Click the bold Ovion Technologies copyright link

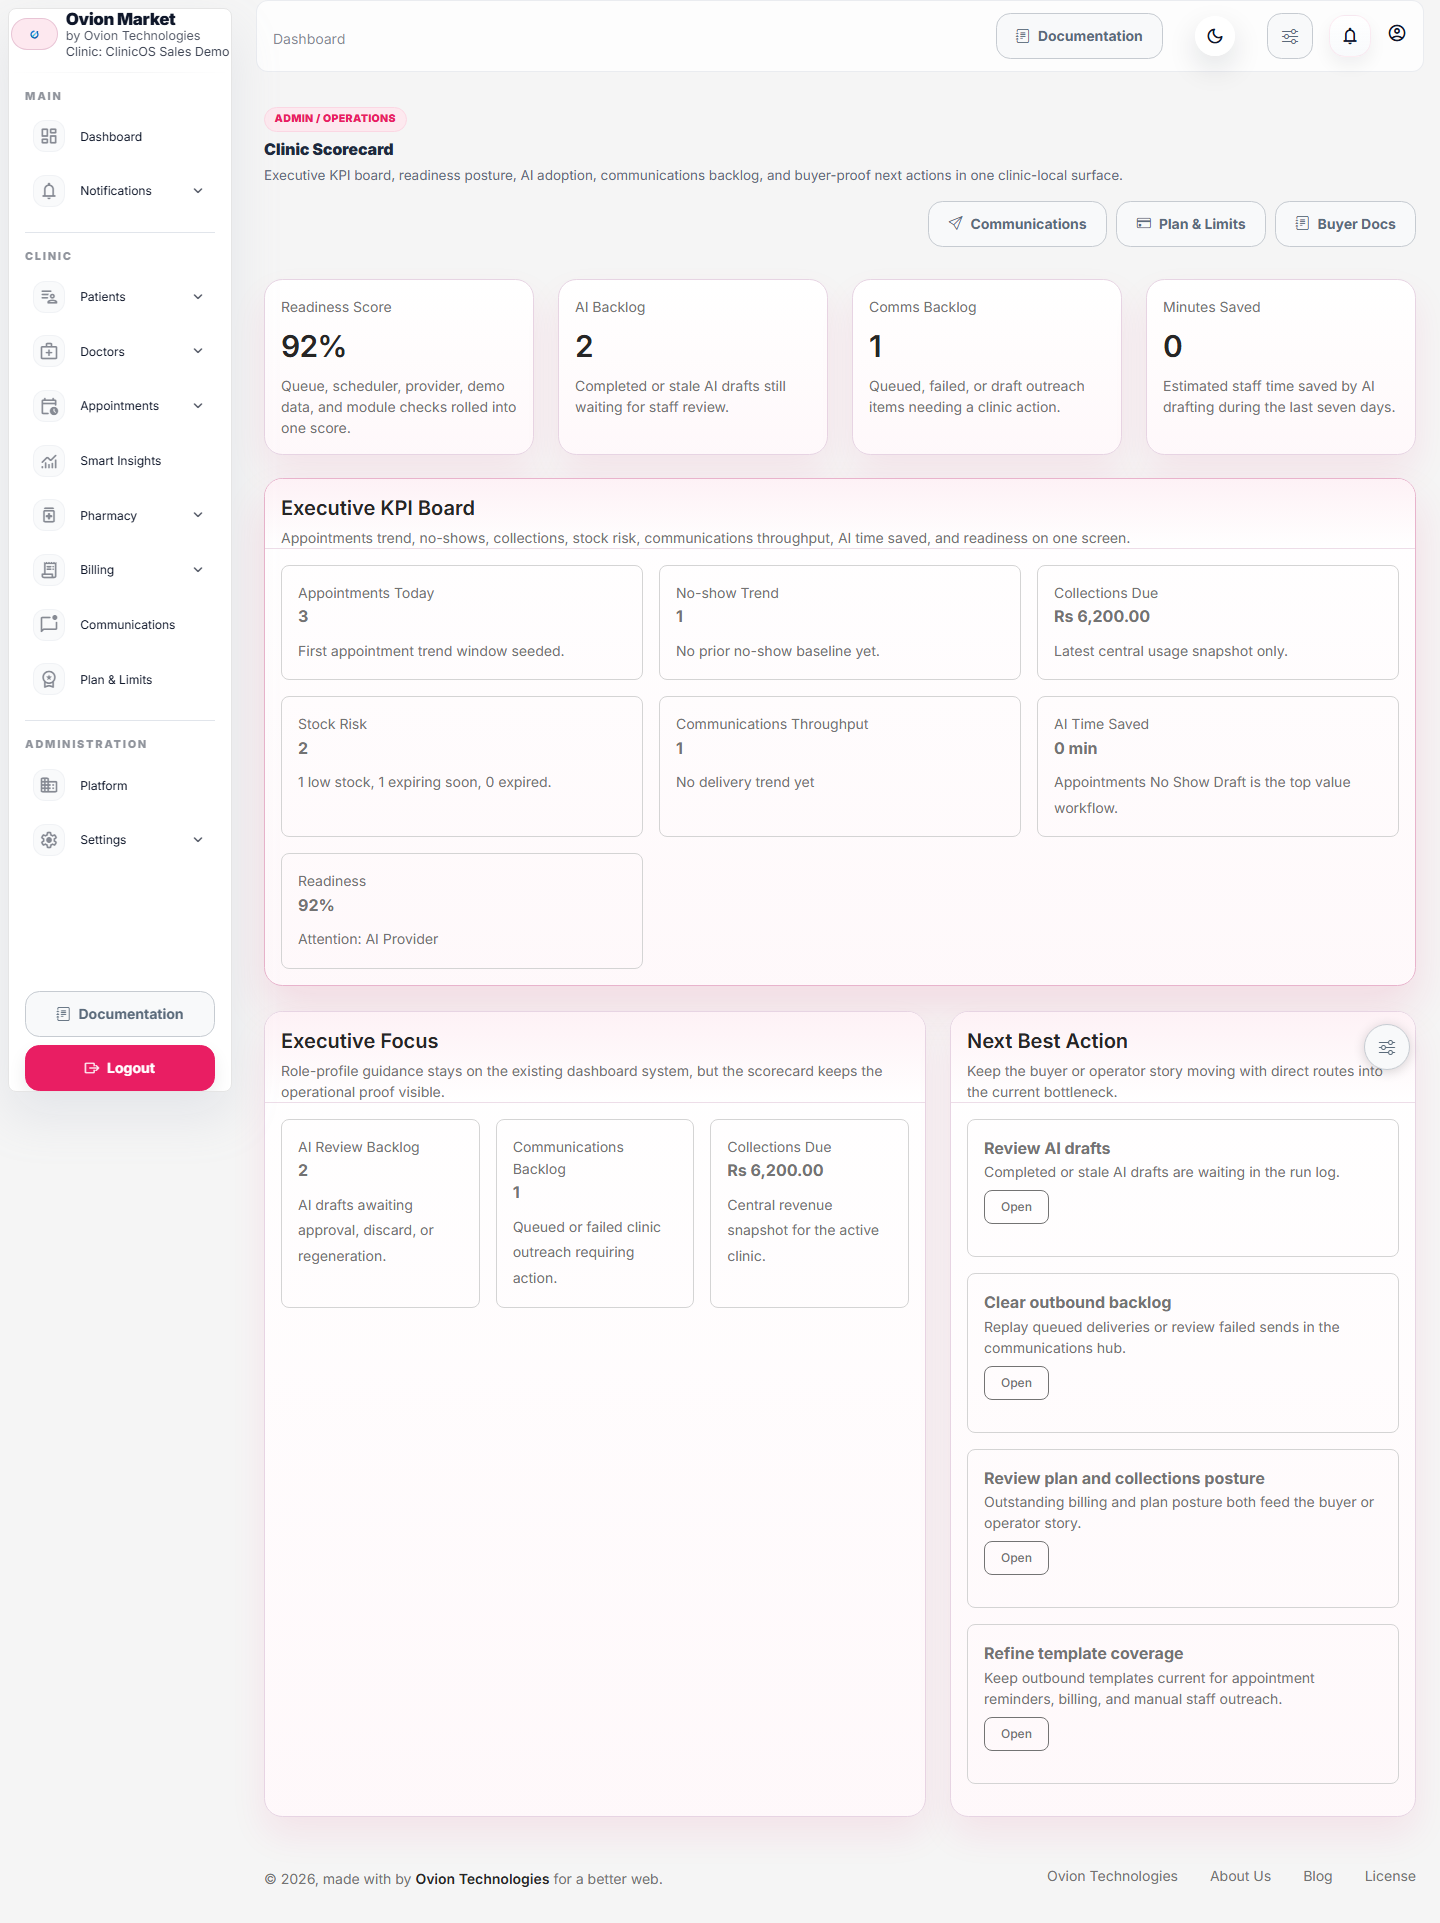point(482,1879)
